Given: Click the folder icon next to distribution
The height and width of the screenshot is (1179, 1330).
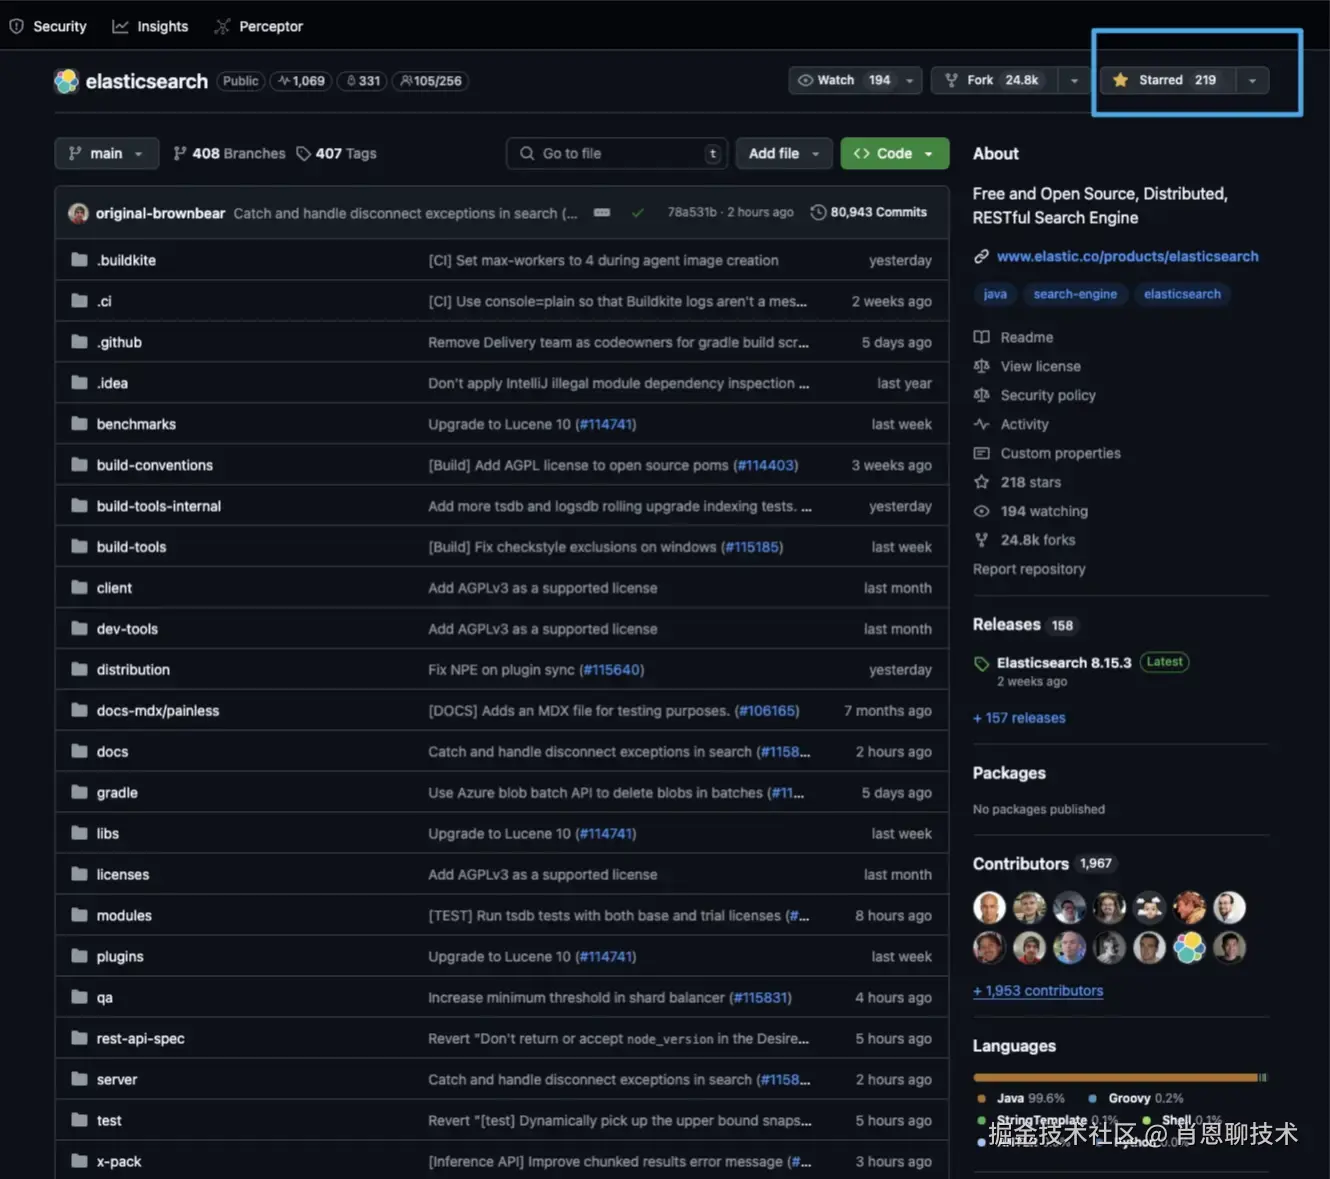Looking at the screenshot, I should (x=80, y=670).
